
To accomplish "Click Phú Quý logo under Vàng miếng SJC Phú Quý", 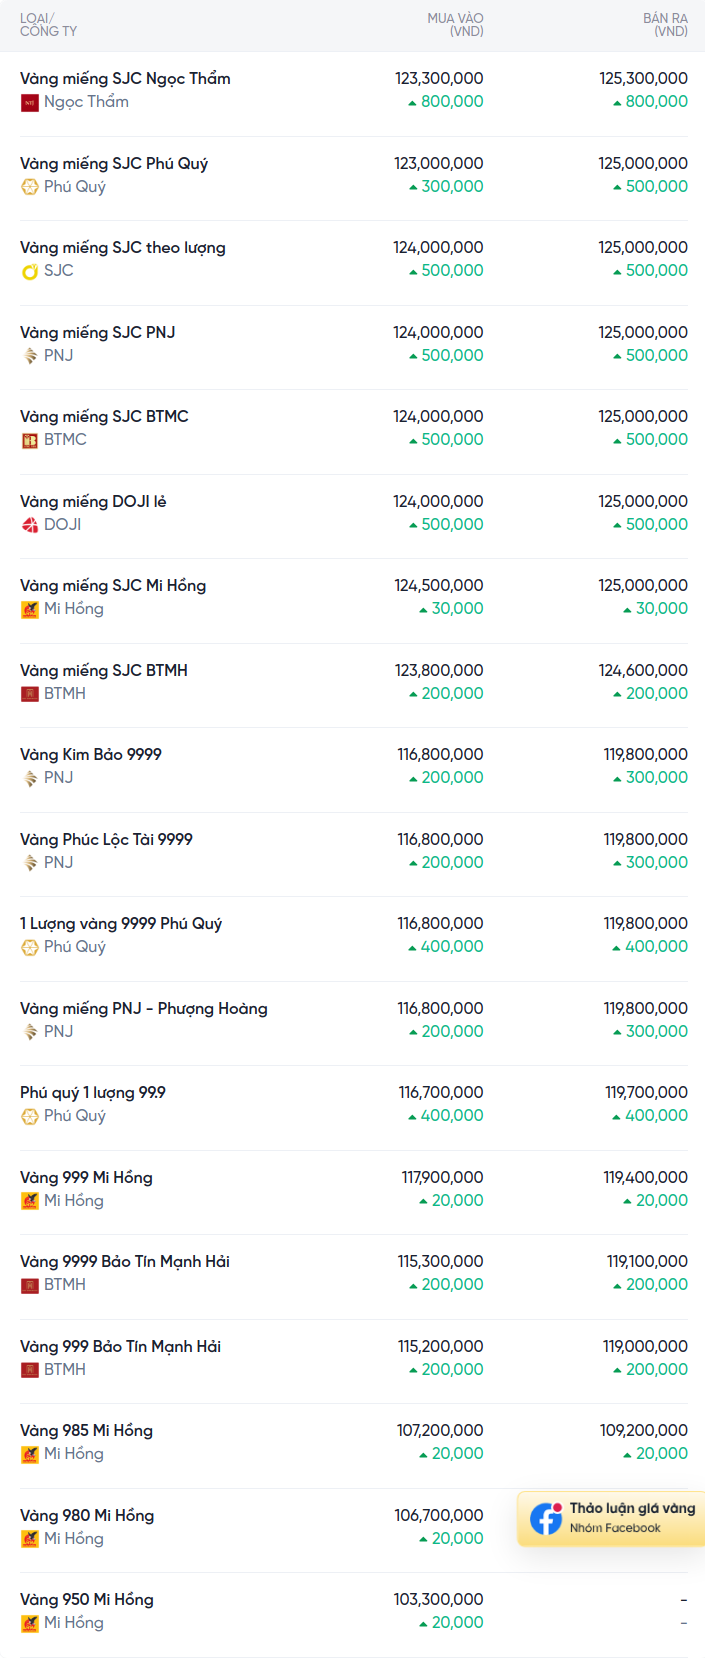I will tap(30, 187).
